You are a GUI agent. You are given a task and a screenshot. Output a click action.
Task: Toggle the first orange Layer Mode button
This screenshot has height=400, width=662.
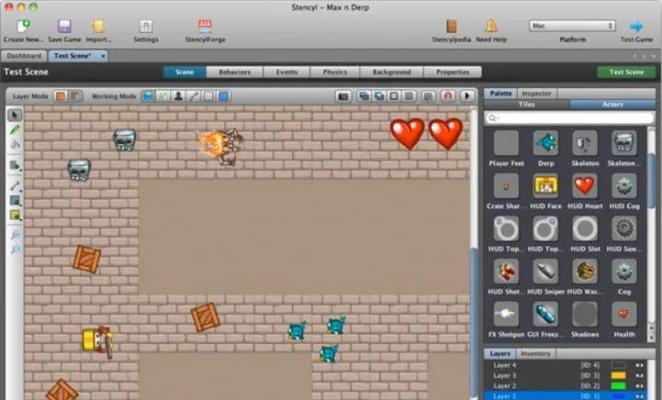[x=60, y=96]
